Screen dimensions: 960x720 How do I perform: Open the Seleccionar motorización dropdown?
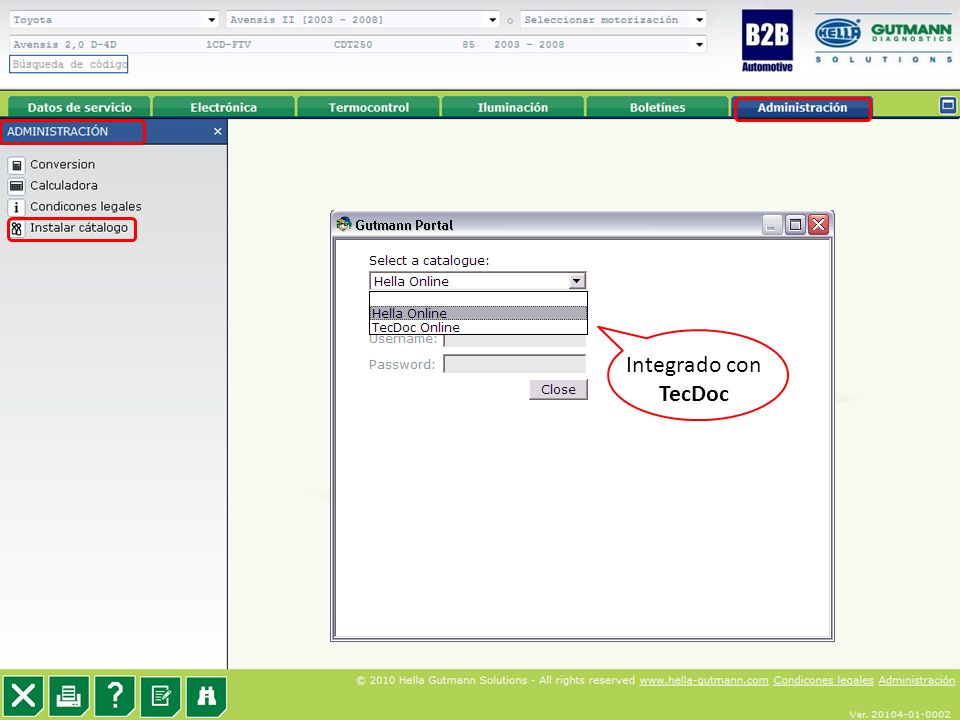pos(699,20)
